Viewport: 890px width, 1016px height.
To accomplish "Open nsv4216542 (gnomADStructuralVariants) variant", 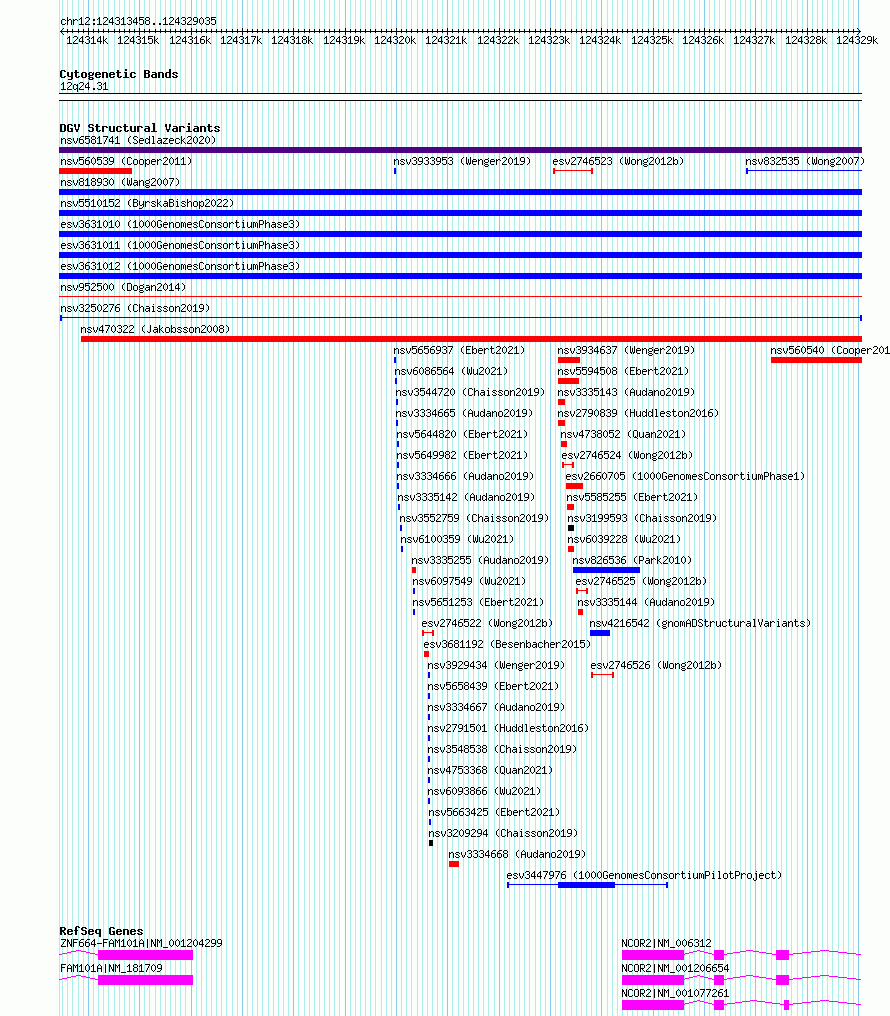I will [x=700, y=623].
